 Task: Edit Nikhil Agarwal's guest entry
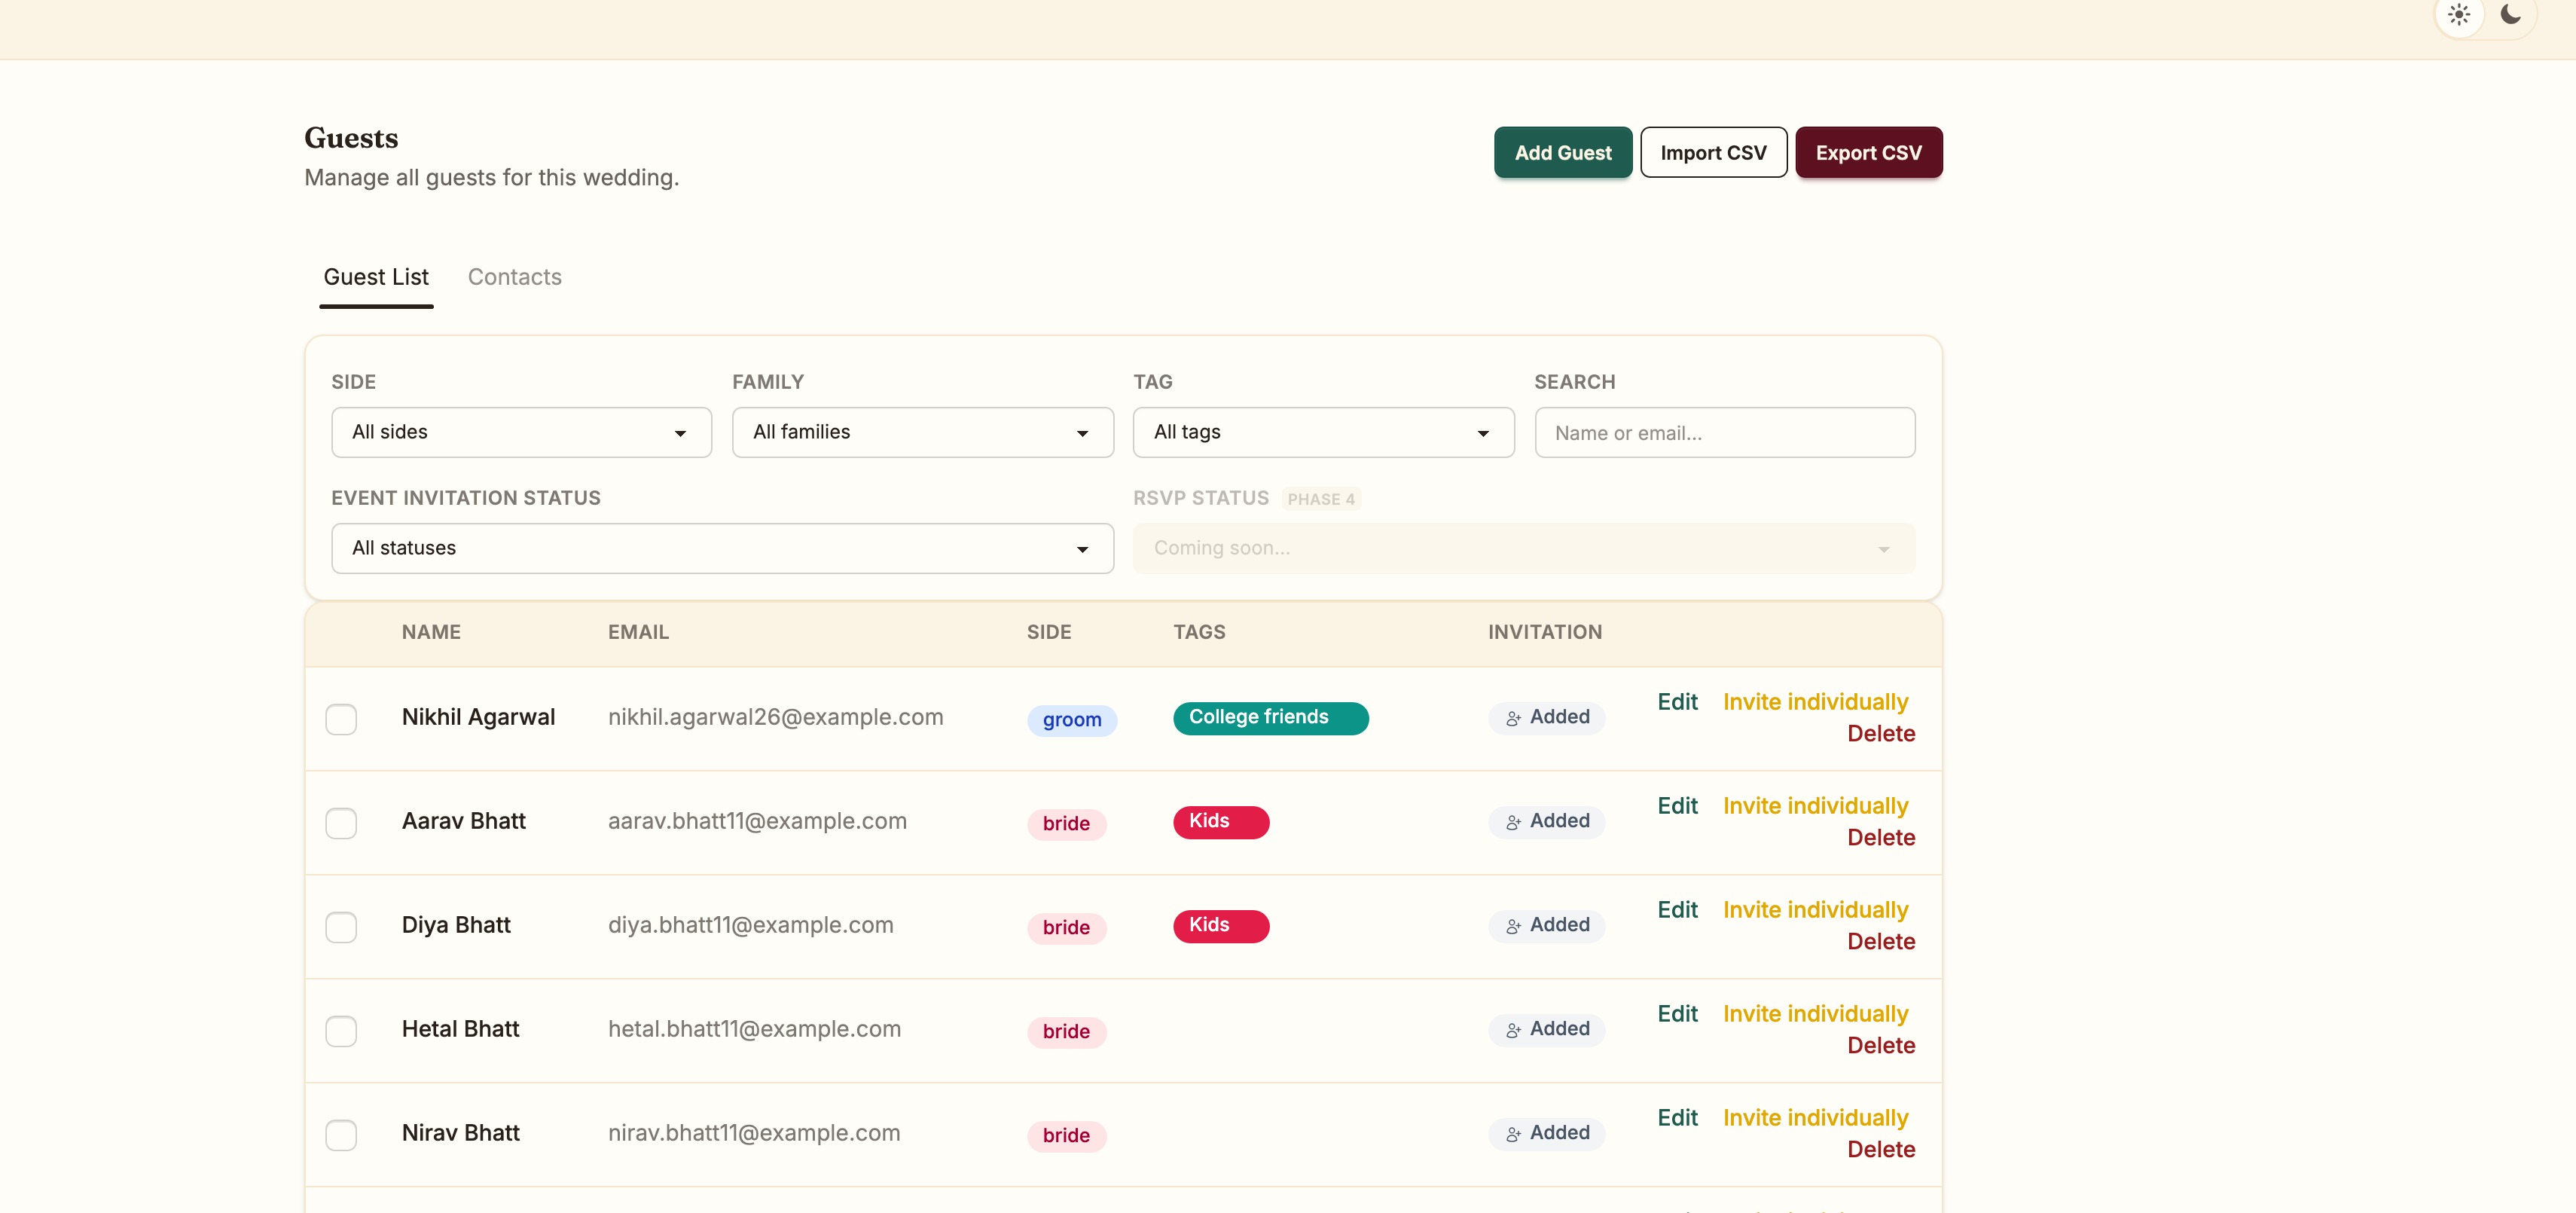(x=1677, y=702)
